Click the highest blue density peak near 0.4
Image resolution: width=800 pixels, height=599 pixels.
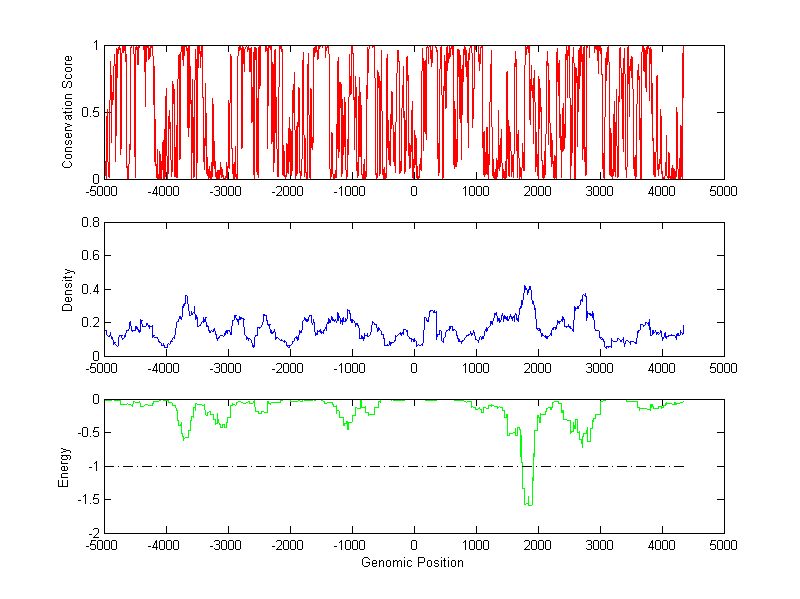(x=526, y=288)
